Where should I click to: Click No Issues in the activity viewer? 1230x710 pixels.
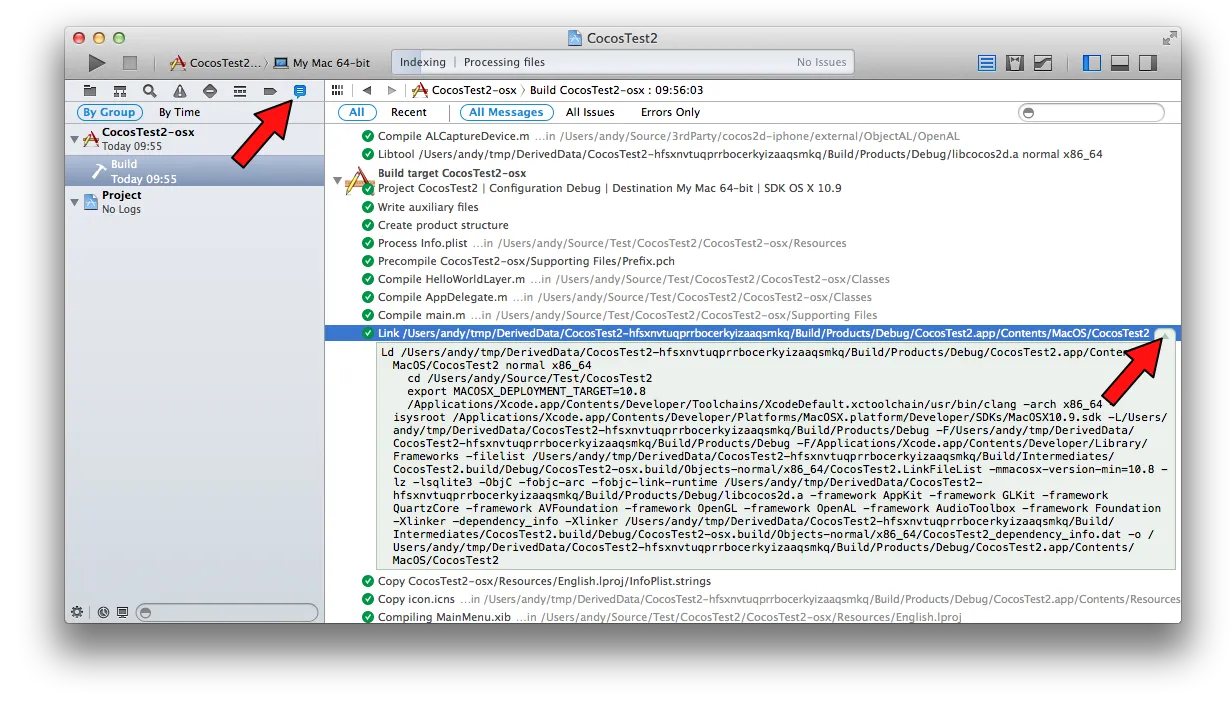pyautogui.click(x=821, y=62)
